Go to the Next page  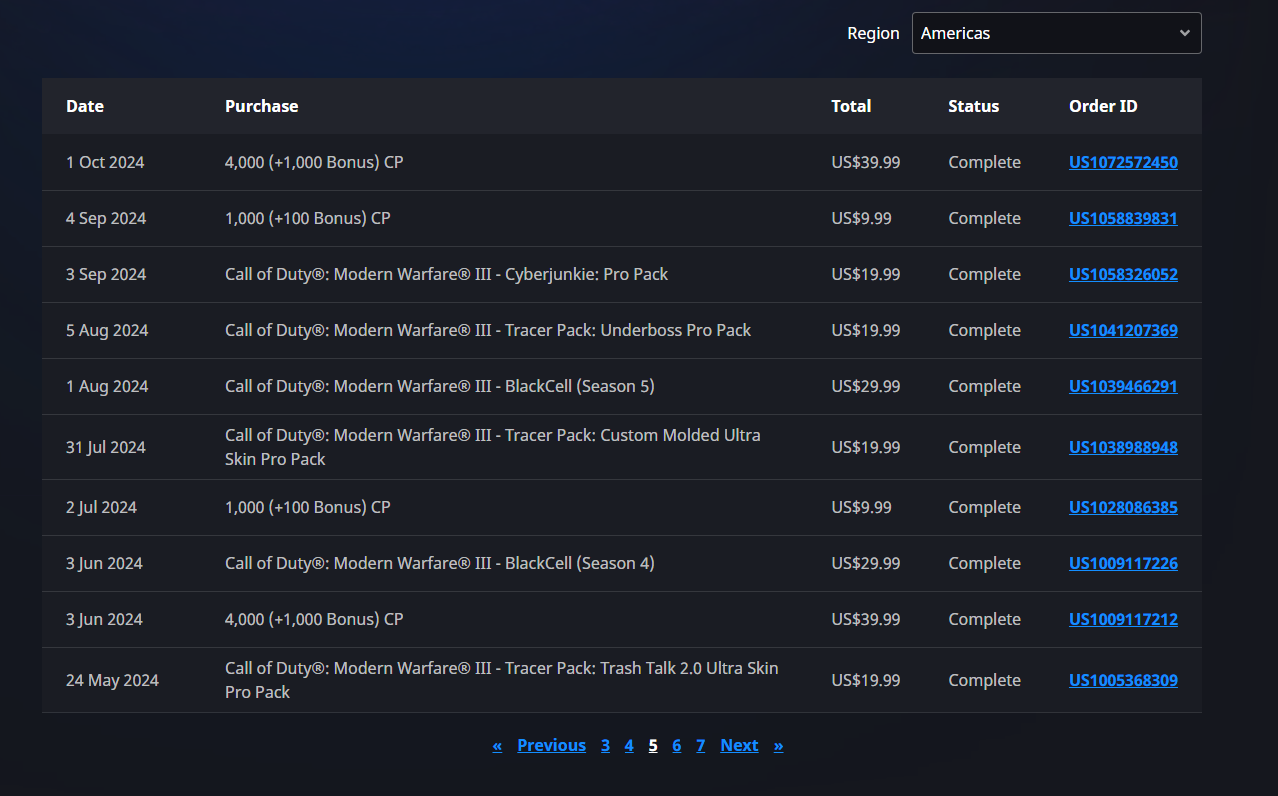[x=739, y=745]
